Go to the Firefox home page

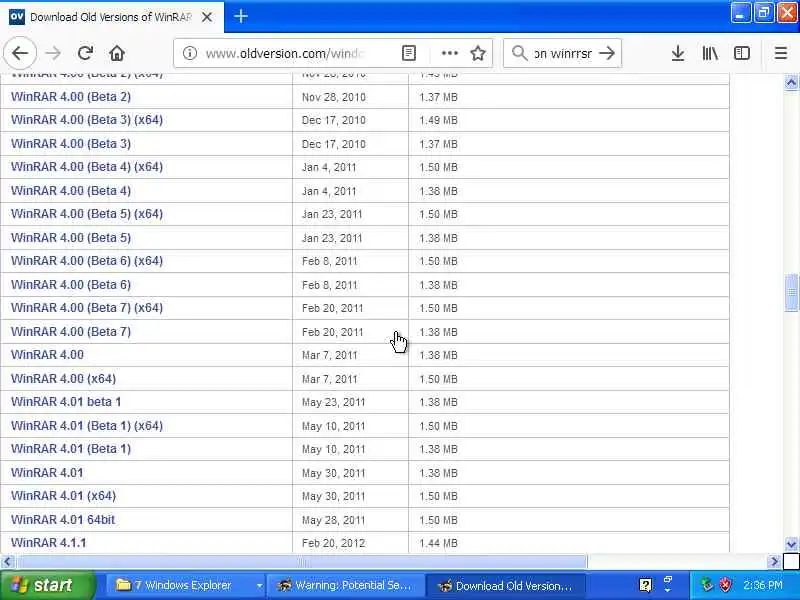tap(117, 53)
